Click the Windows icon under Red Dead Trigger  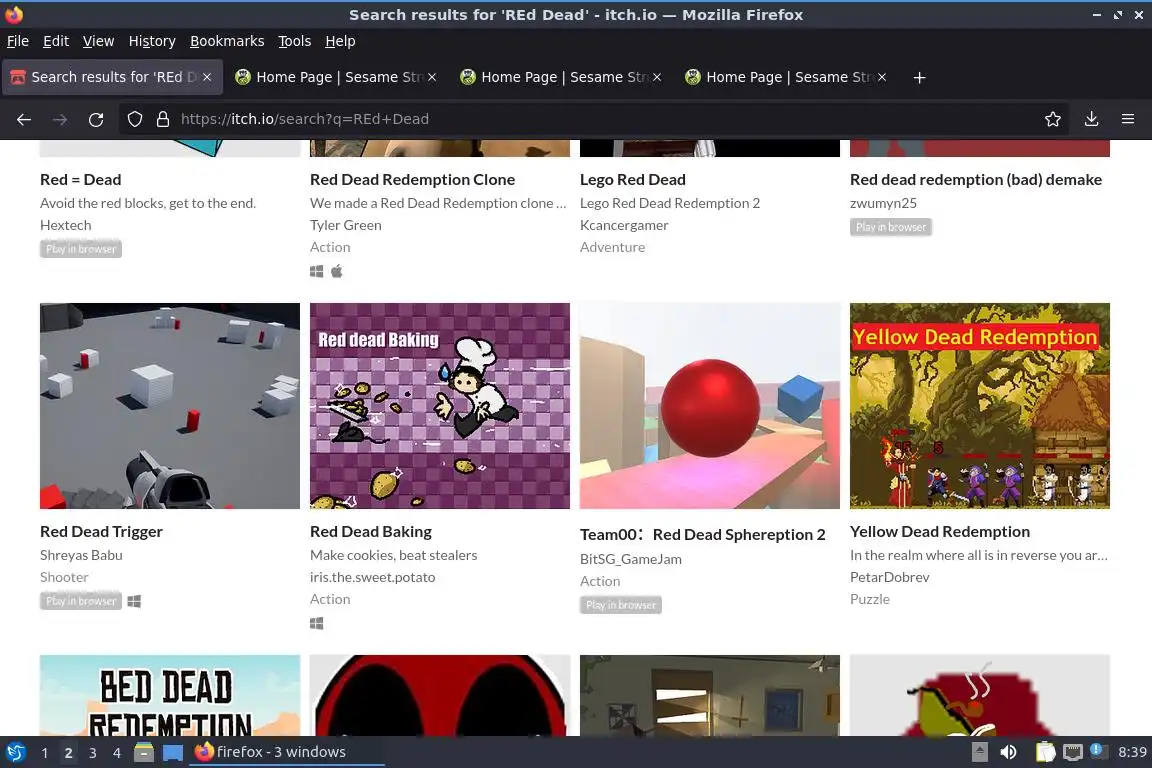(x=134, y=601)
